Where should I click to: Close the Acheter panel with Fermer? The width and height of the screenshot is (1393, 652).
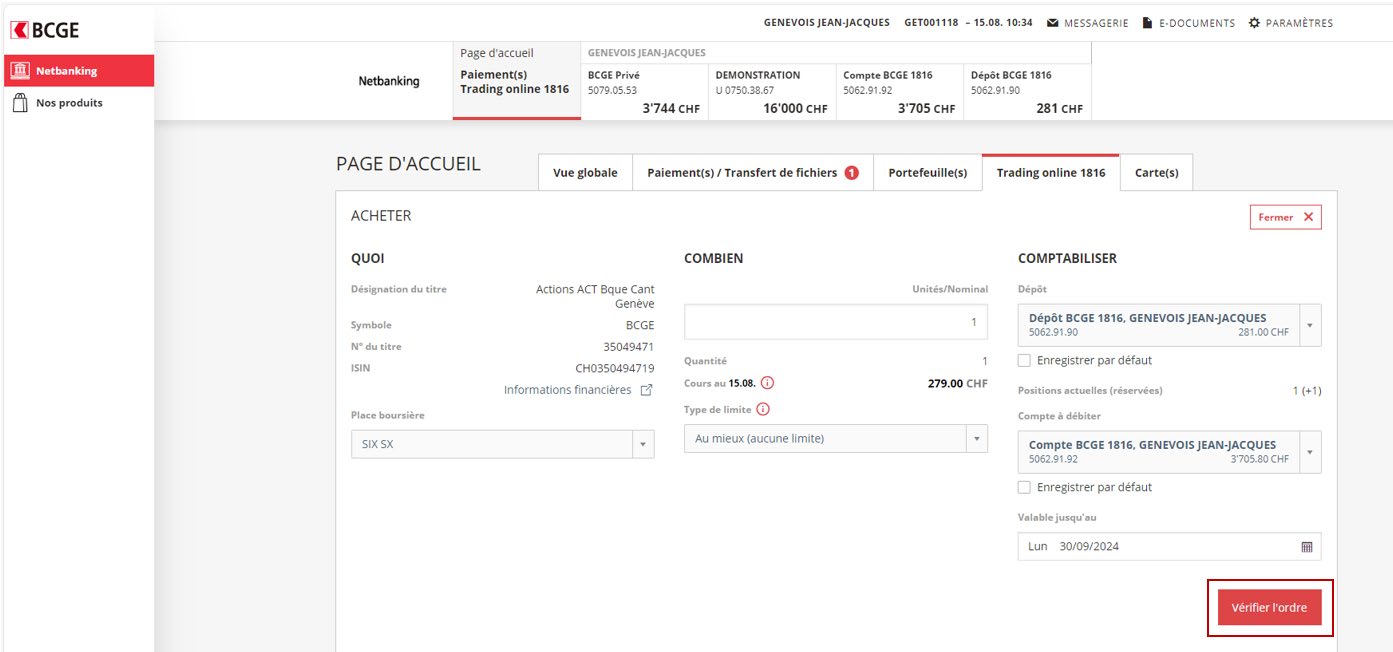(x=1286, y=217)
